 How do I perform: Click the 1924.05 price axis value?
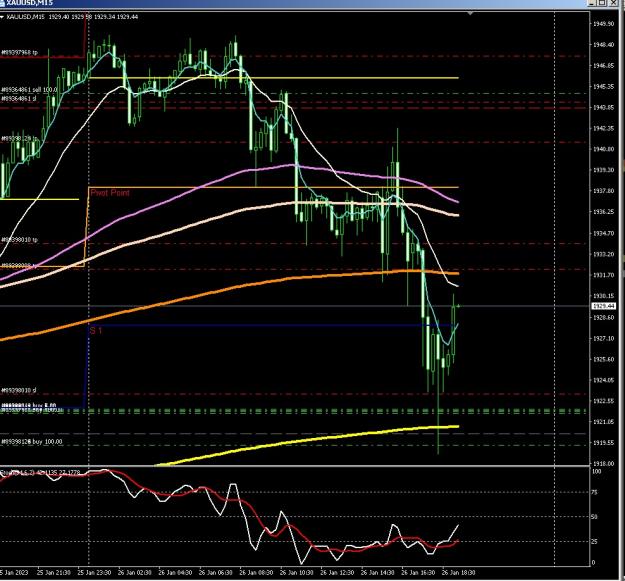click(603, 380)
